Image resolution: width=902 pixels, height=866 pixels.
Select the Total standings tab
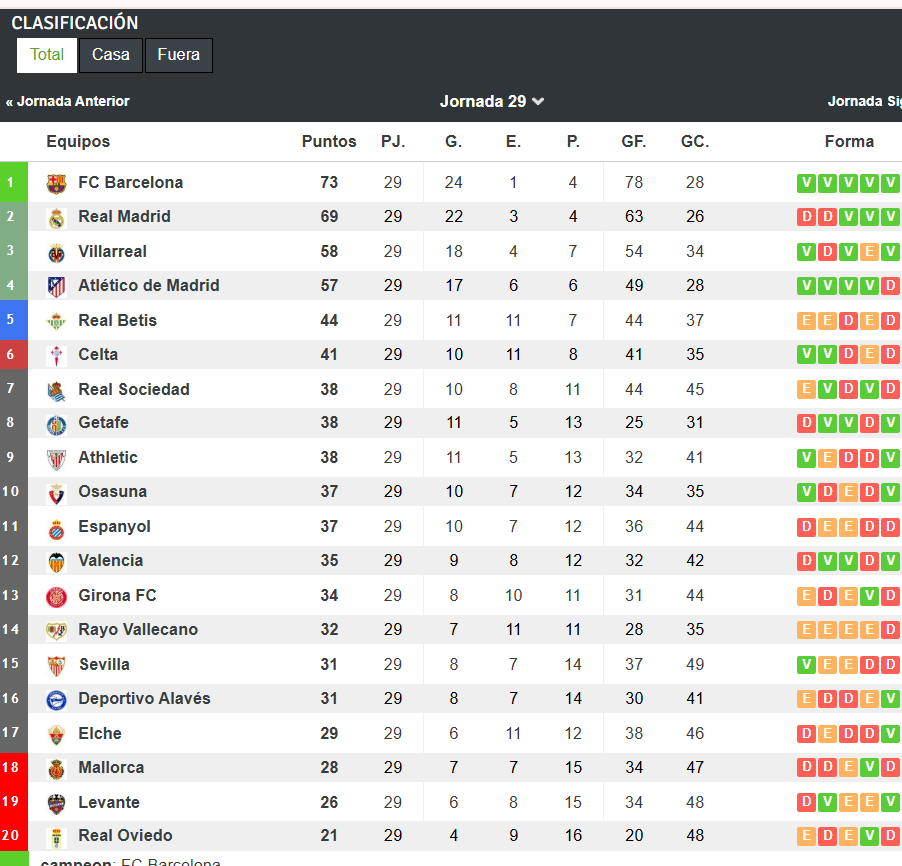click(x=47, y=55)
